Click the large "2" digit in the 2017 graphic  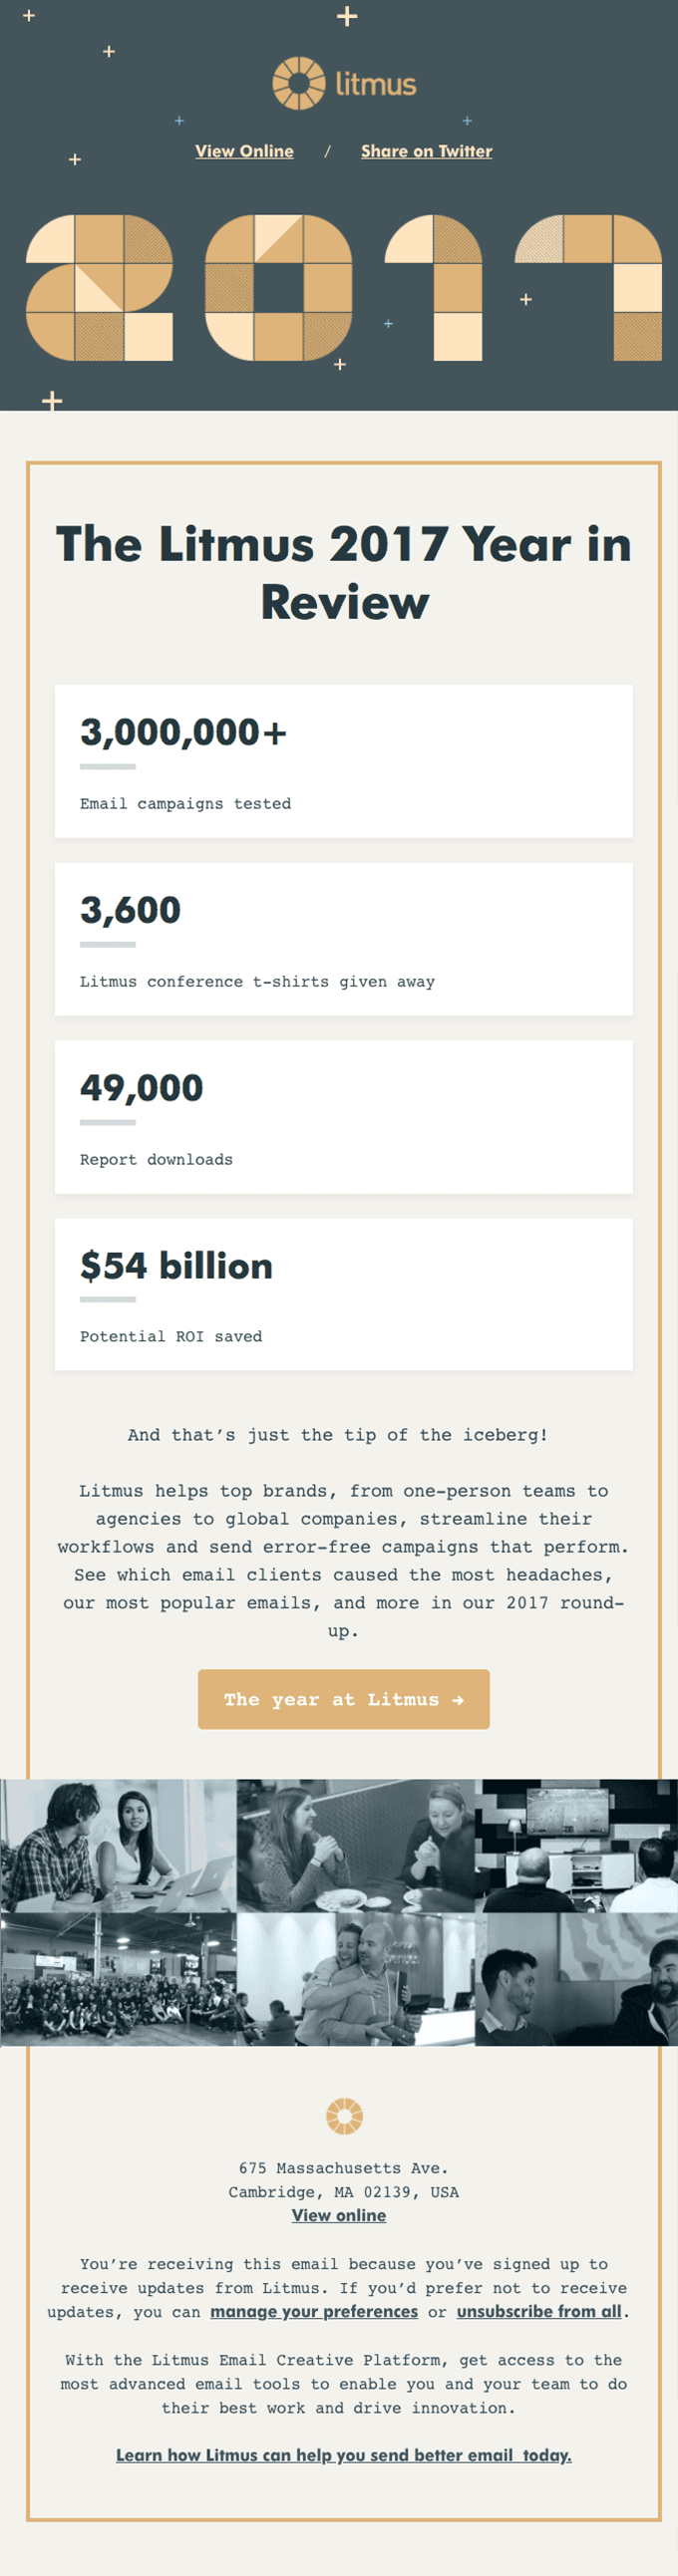[99, 288]
